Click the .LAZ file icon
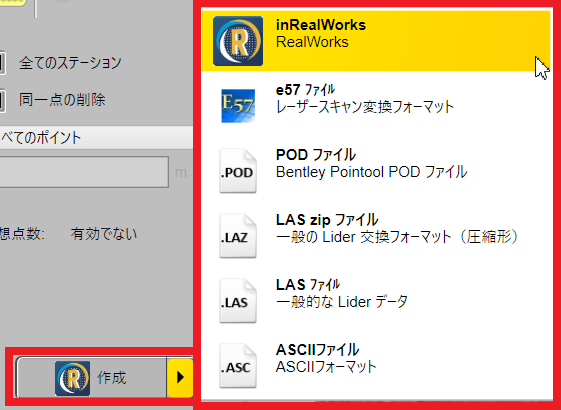The width and height of the screenshot is (561, 410). (x=238, y=236)
